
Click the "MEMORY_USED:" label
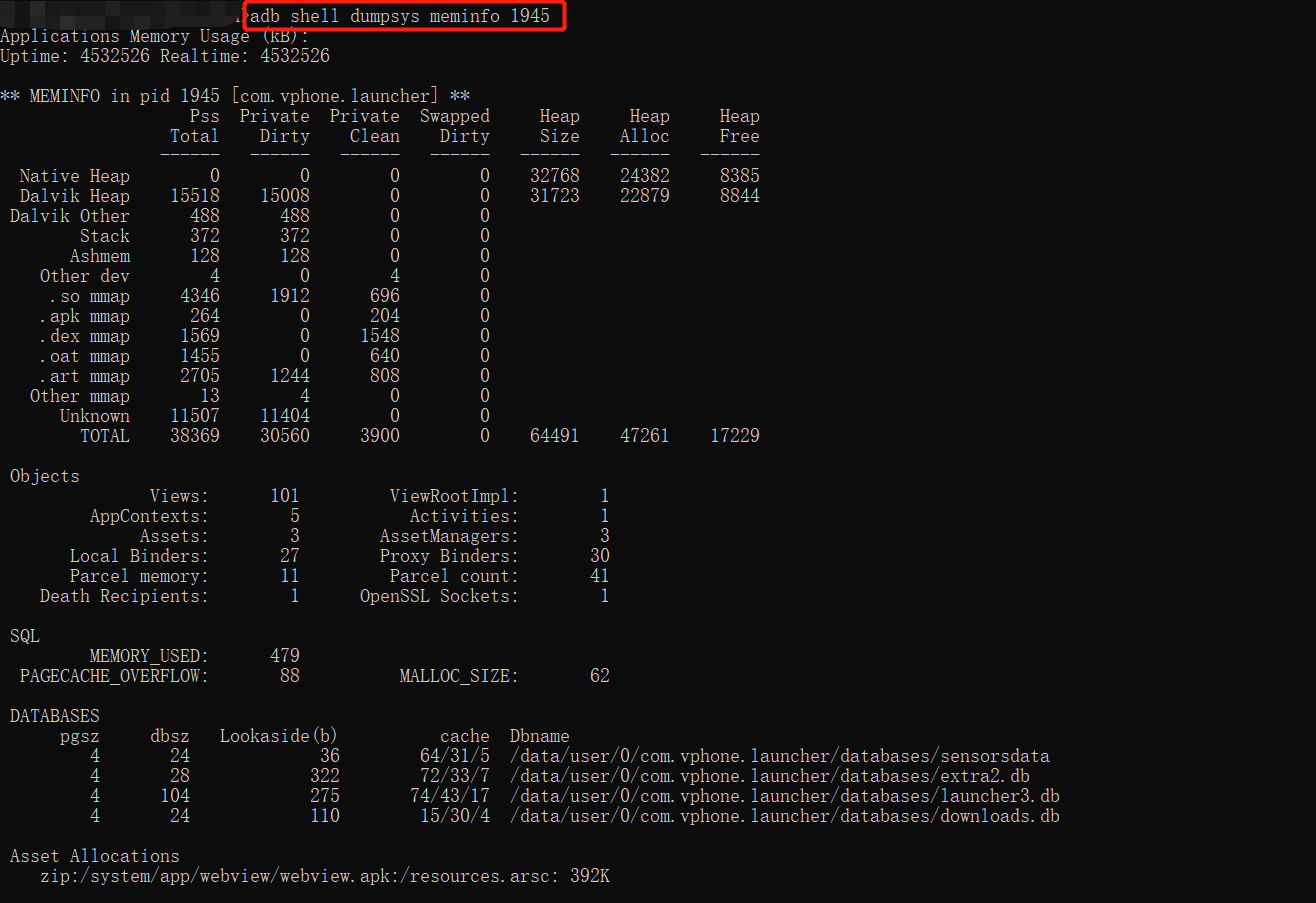(150, 656)
